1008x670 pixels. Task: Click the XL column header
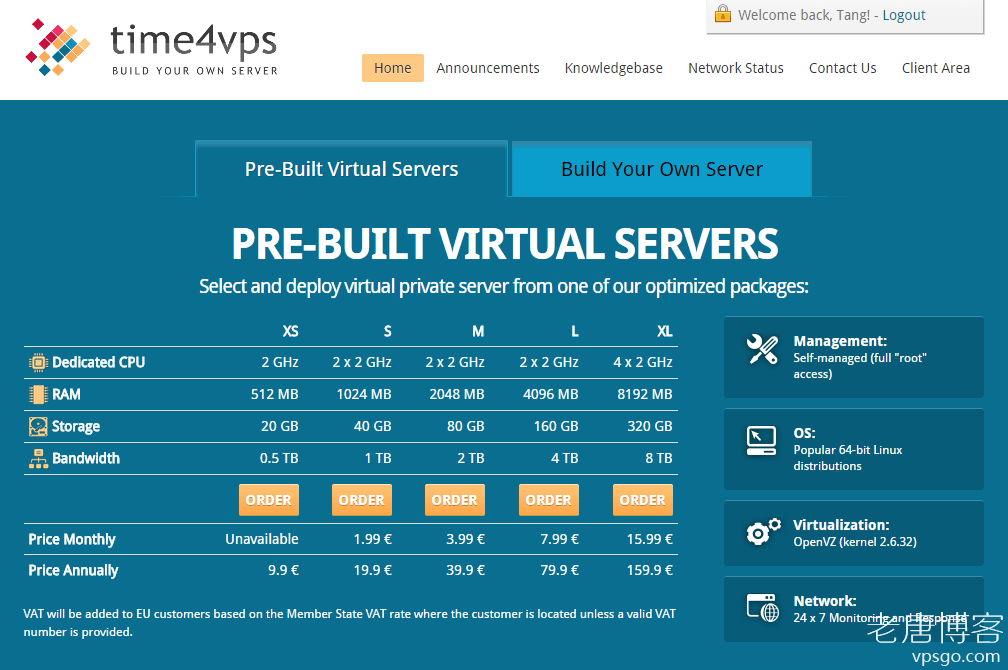pyautogui.click(x=665, y=331)
